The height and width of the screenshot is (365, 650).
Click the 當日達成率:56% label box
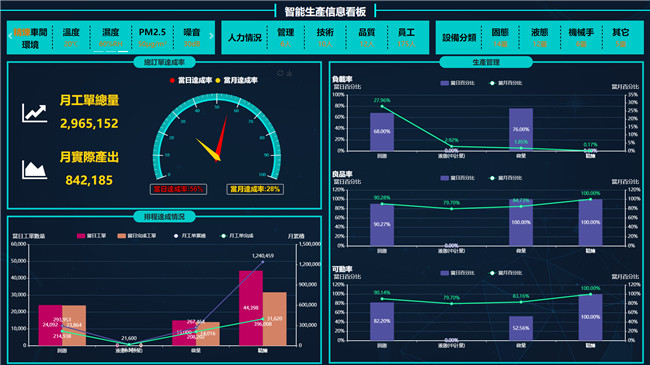178,189
